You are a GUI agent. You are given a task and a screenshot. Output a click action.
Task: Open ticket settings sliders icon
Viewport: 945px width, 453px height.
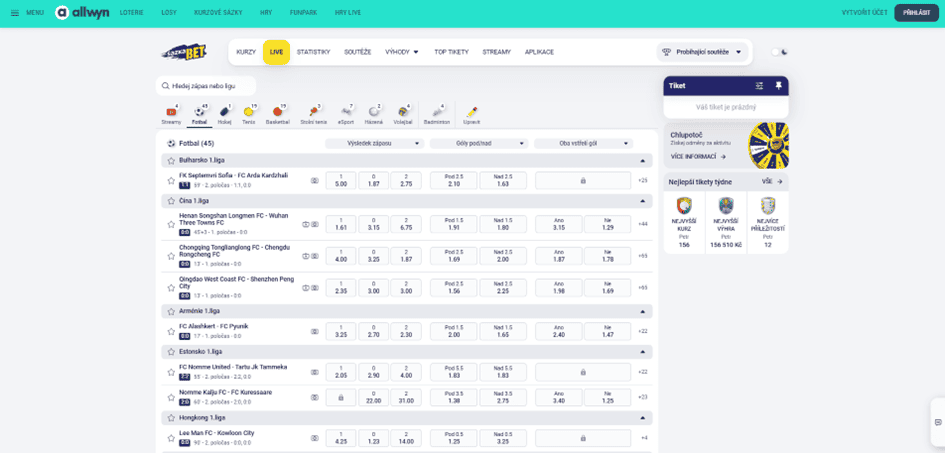[x=759, y=86]
